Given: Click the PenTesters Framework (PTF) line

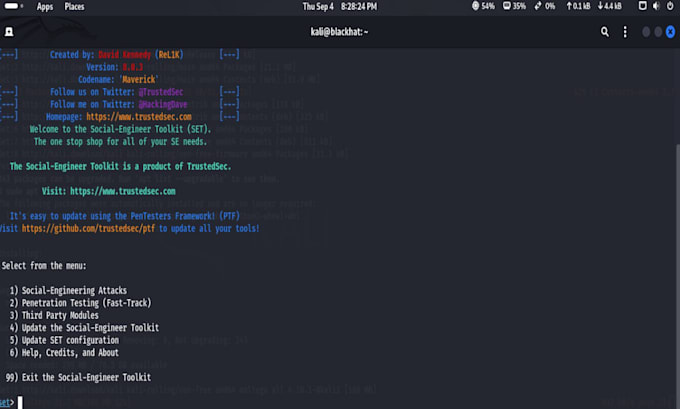Looking at the screenshot, I should coord(124,216).
